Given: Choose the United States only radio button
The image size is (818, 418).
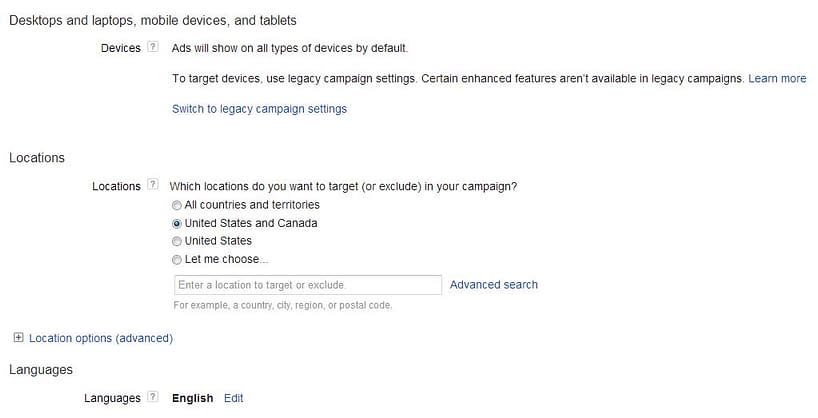Looking at the screenshot, I should (x=177, y=242).
